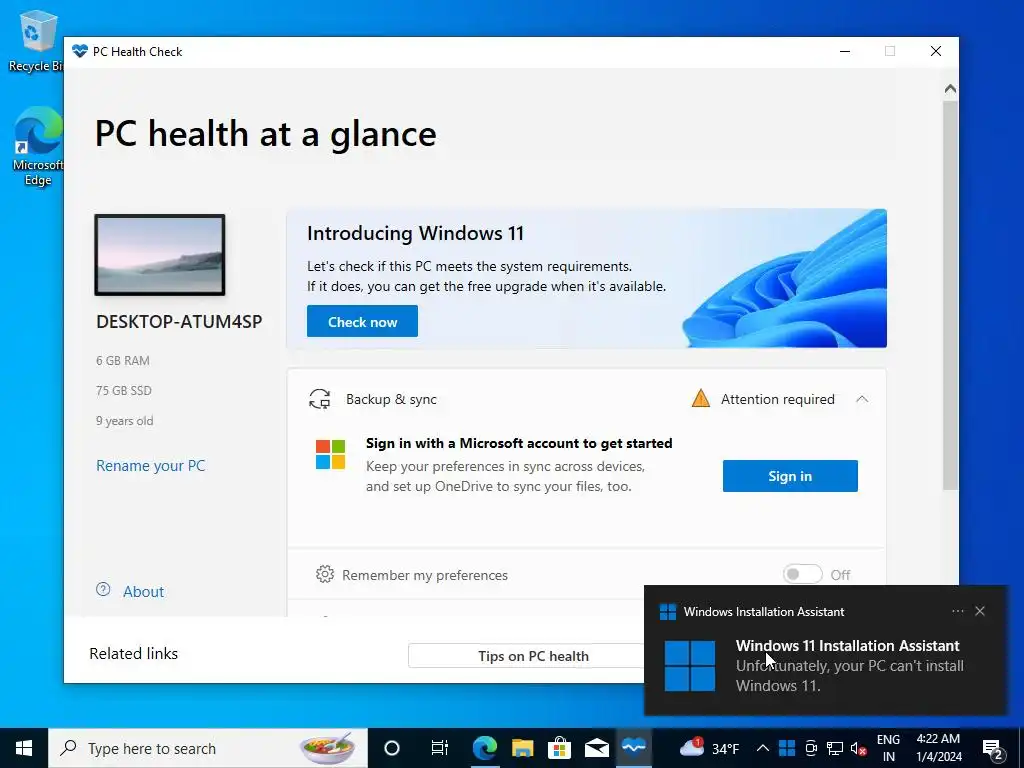The height and width of the screenshot is (768, 1024).
Task: Show hidden system tray icons
Action: pos(762,748)
